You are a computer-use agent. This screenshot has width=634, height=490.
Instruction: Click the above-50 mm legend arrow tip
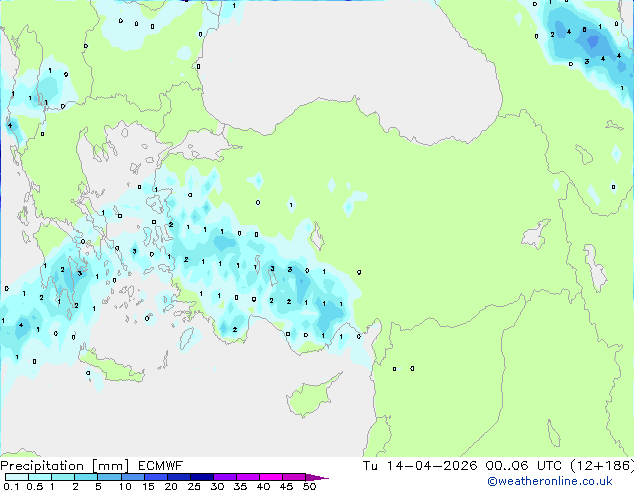click(317, 477)
